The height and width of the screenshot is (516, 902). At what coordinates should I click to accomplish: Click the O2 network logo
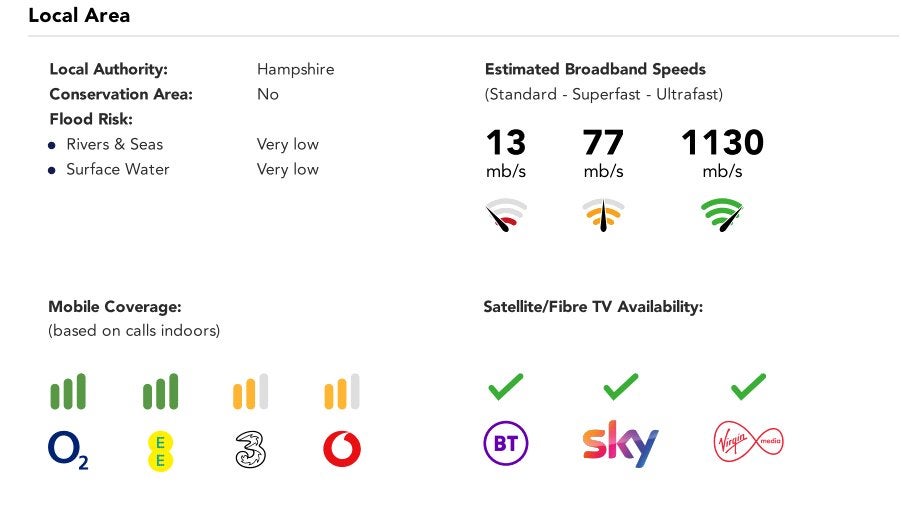68,450
